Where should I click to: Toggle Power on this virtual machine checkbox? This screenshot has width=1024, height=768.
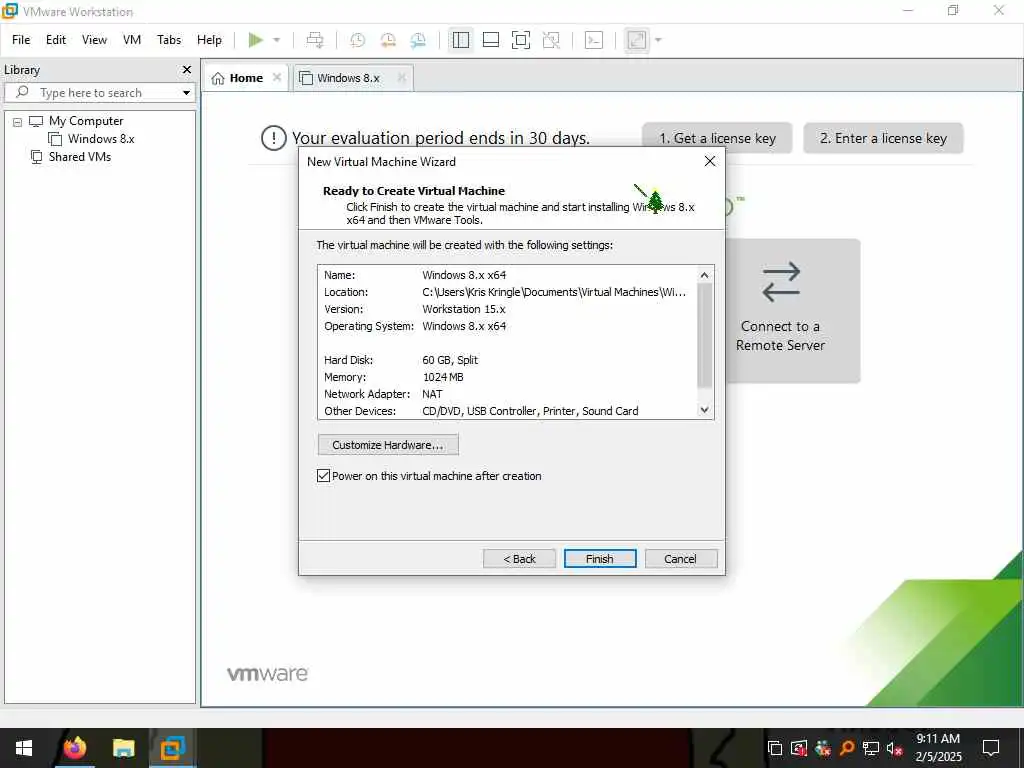(x=323, y=475)
